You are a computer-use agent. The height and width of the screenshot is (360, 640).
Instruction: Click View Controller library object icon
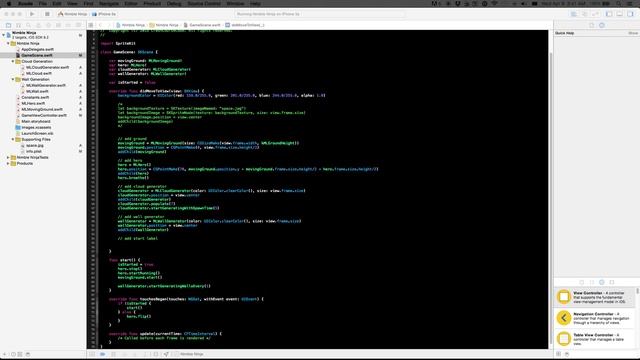[x=564, y=297]
